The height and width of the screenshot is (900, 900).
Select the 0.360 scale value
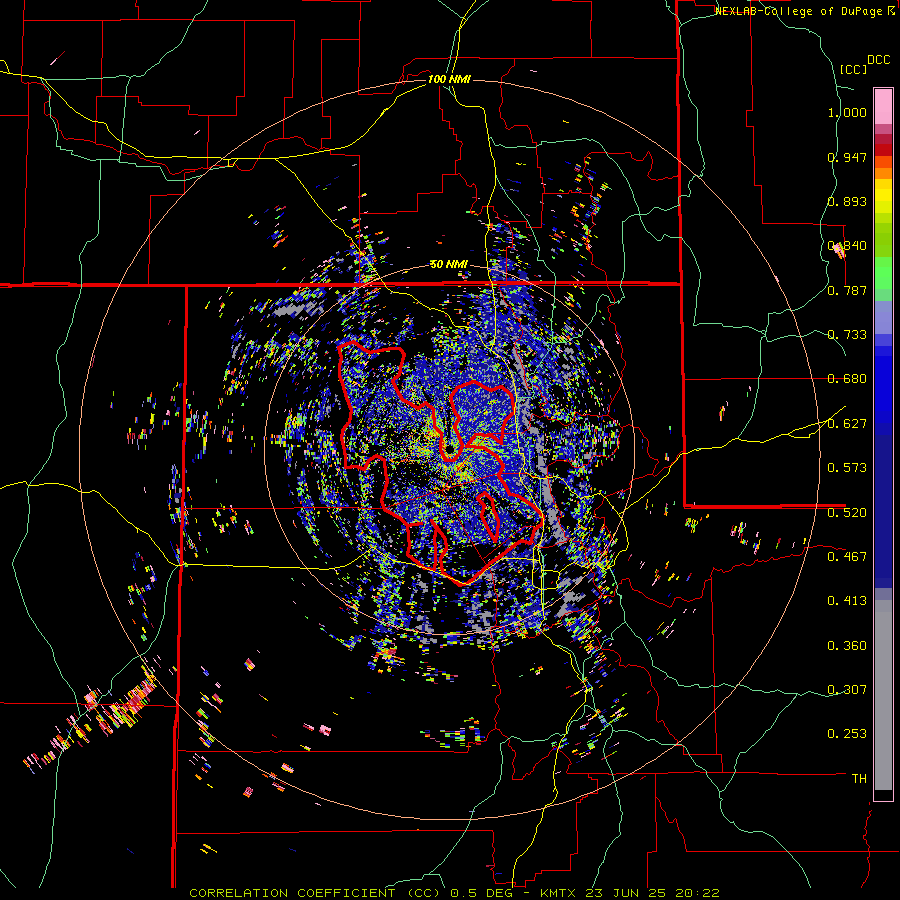[847, 646]
